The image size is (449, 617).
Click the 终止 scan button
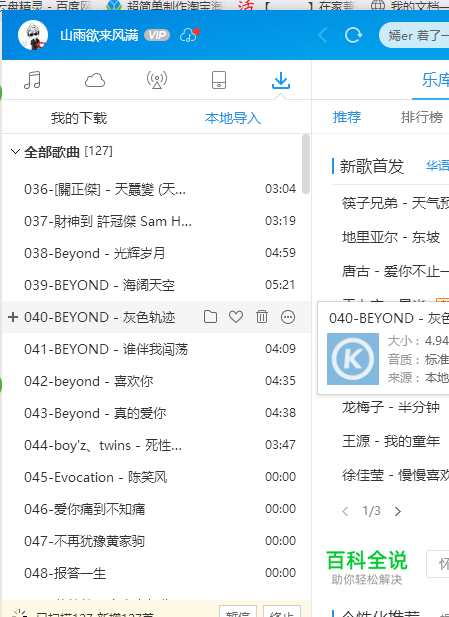point(282,611)
